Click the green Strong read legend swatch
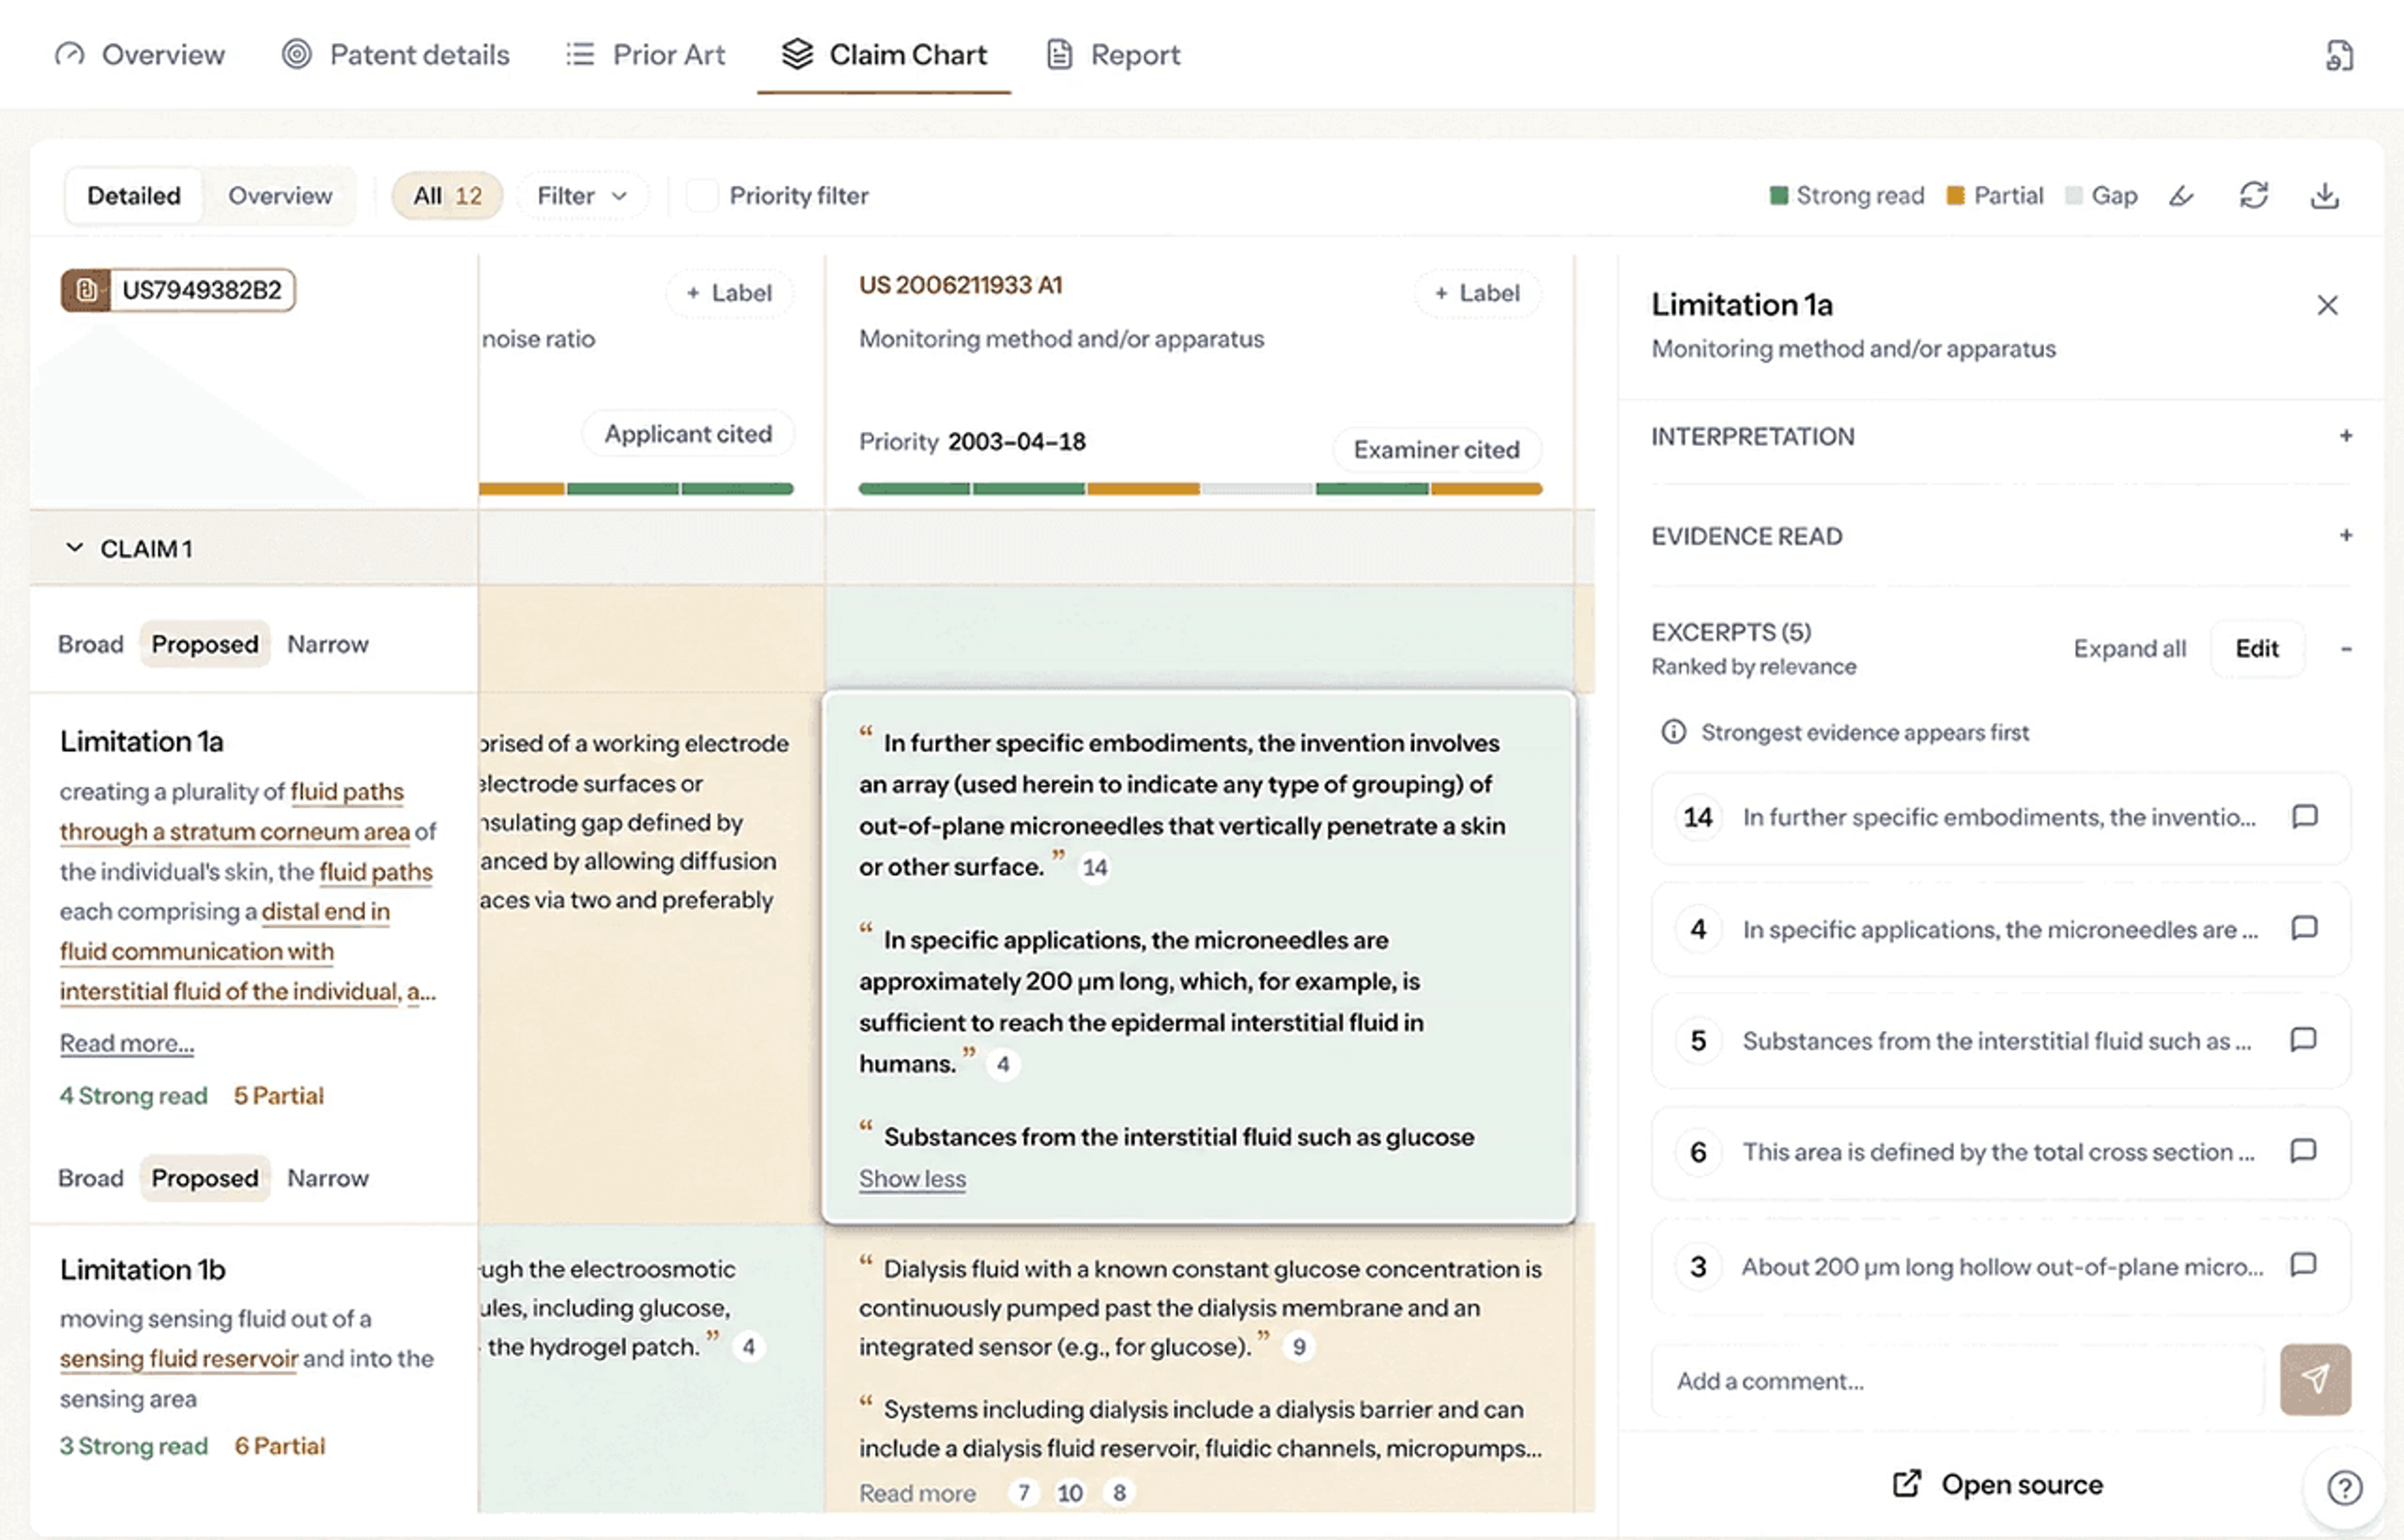2404x1540 pixels. pyautogui.click(x=1778, y=196)
